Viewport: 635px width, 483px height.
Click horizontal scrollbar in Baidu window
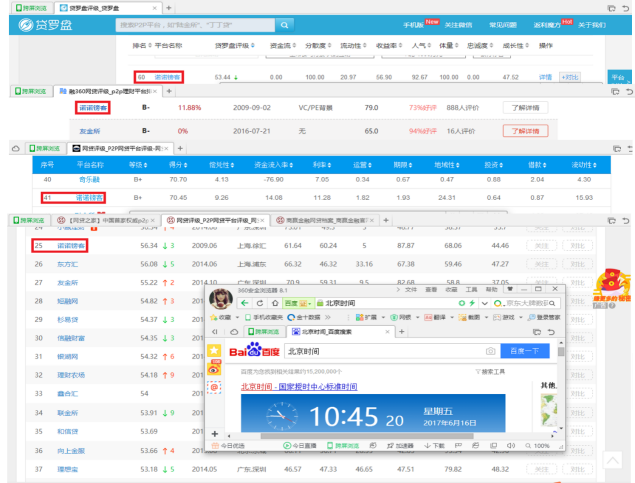pos(367,436)
